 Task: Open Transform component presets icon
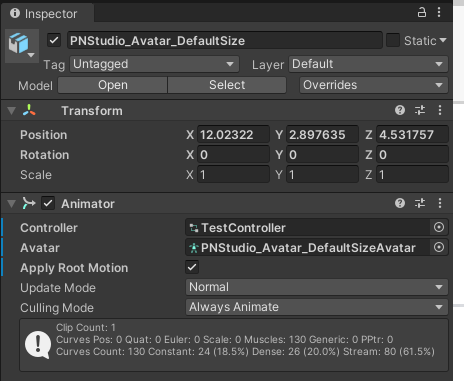point(420,110)
